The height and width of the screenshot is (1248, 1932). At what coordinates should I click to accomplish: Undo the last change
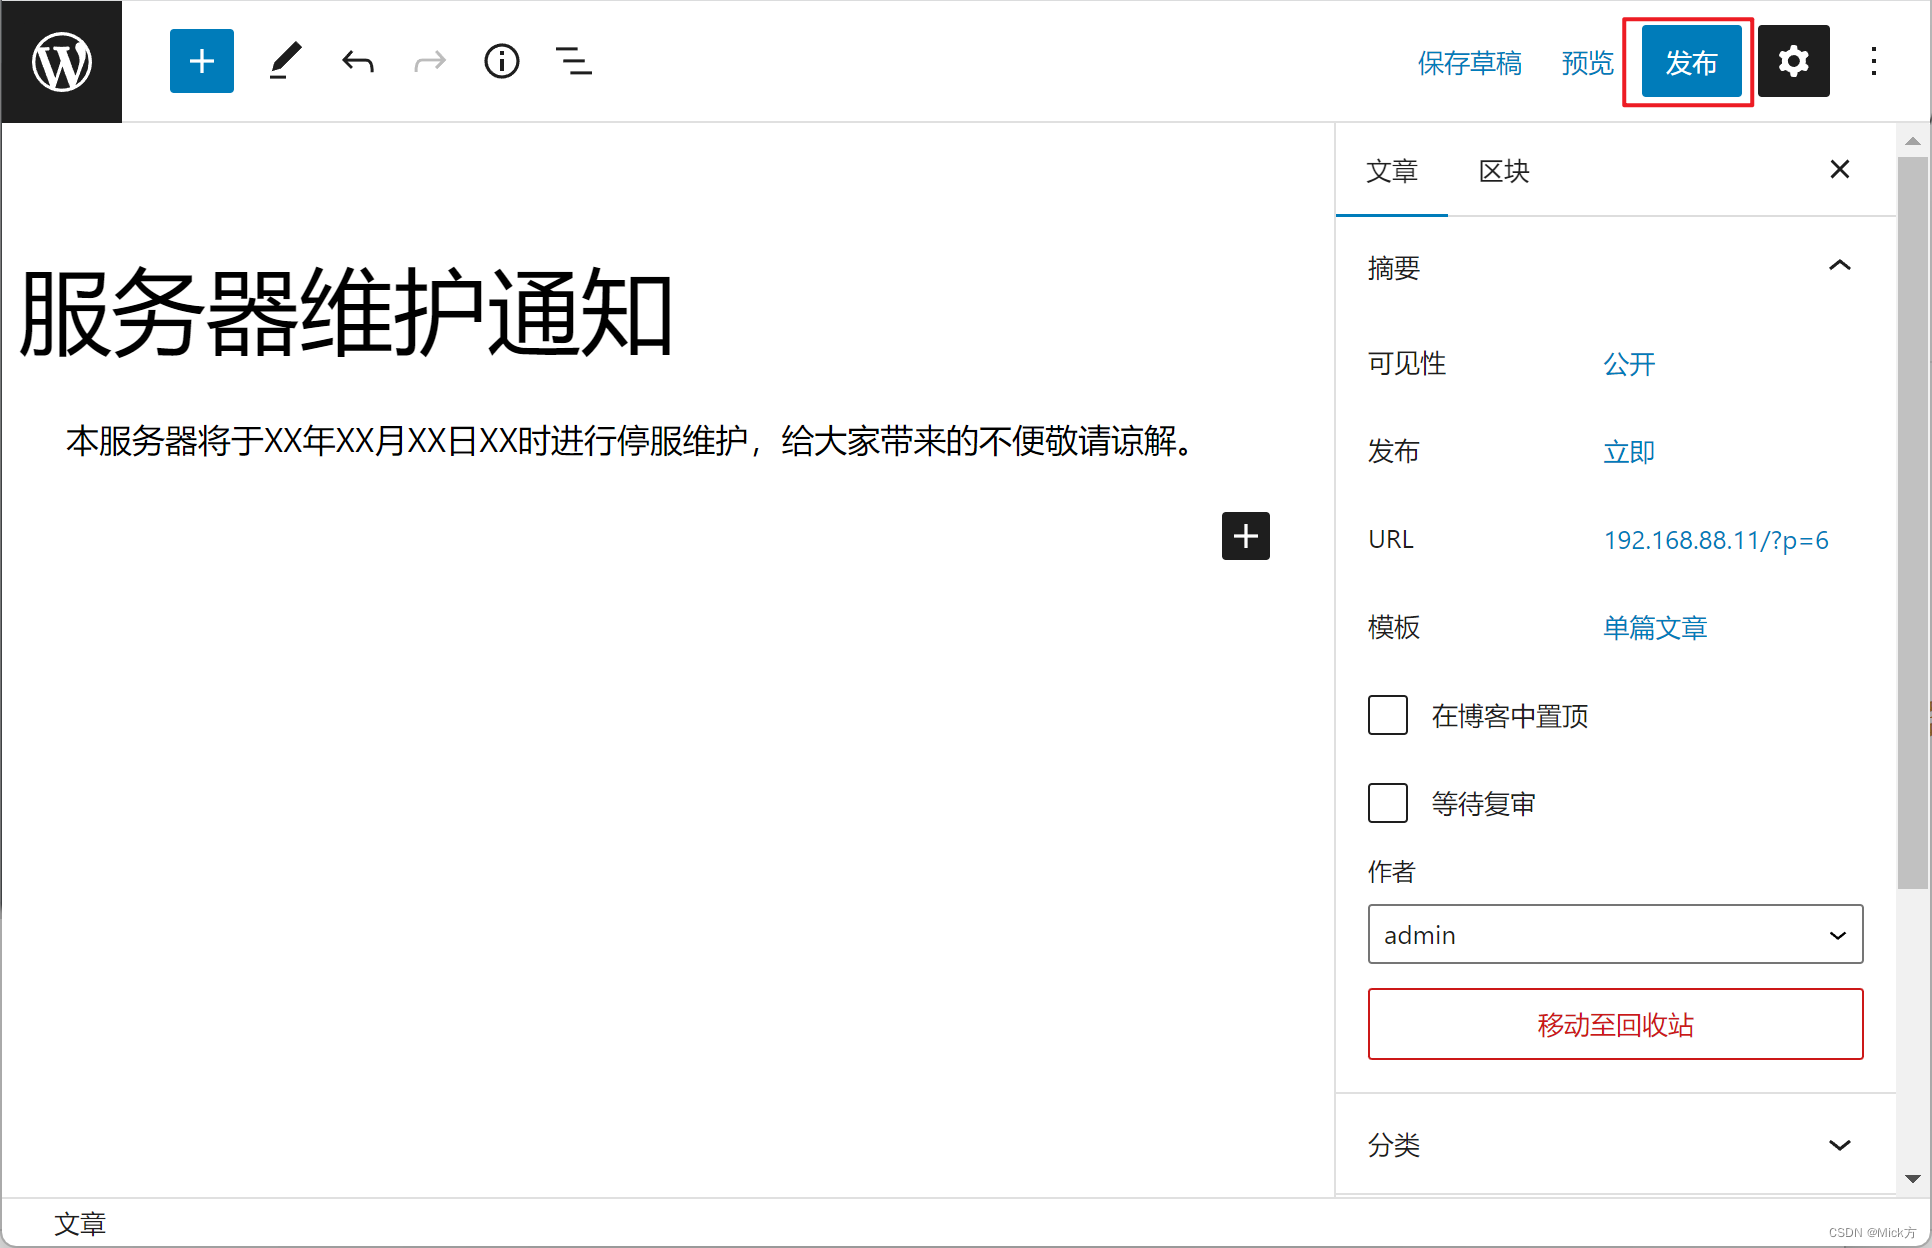(357, 62)
